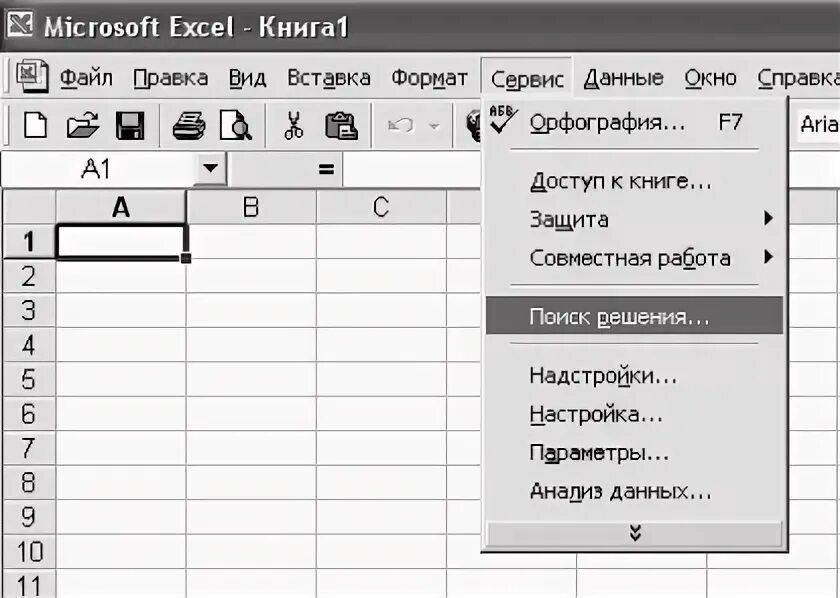Screen dimensions: 840x598
Task: Choose Орфография spell check item
Action: pyautogui.click(x=634, y=123)
